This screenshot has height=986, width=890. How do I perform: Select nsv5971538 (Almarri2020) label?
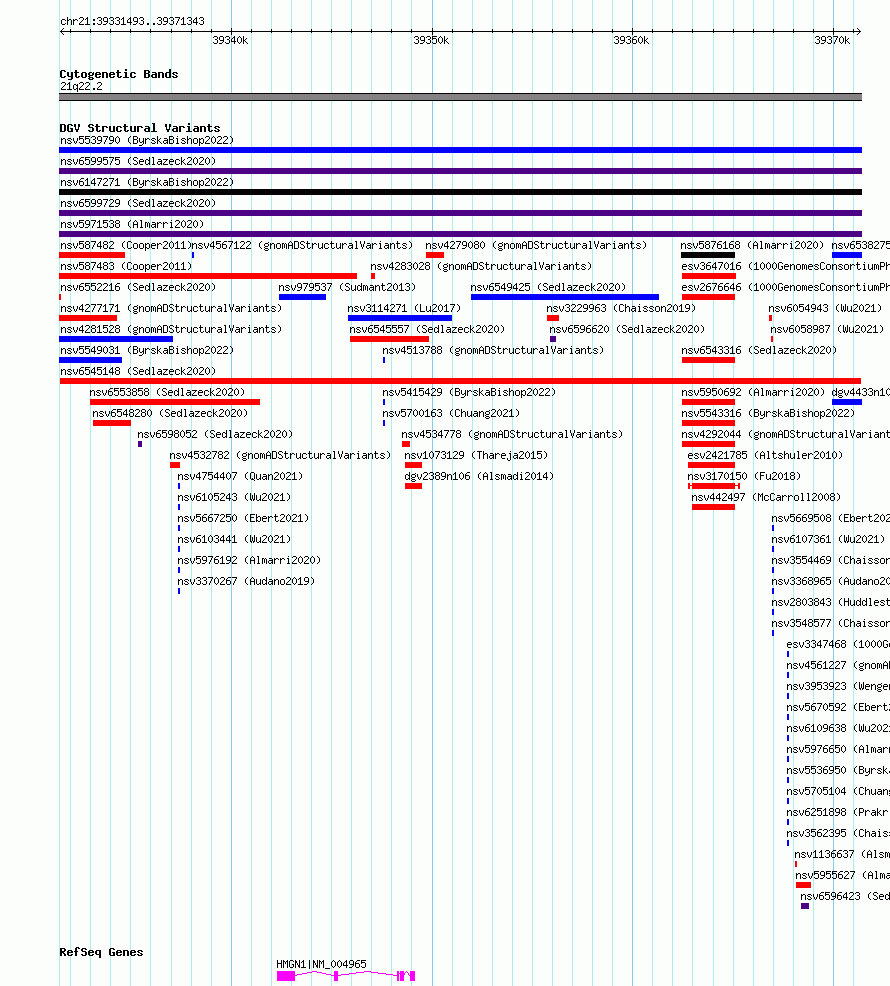point(132,224)
